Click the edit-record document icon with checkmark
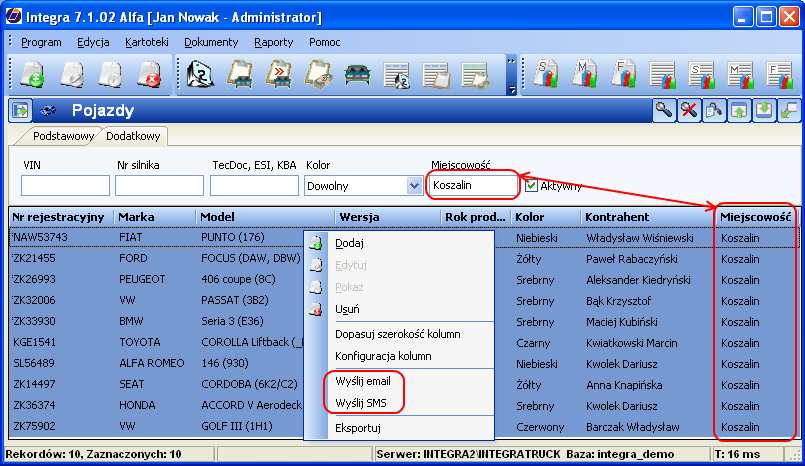Screen dimensions: 805x466 coord(72,75)
